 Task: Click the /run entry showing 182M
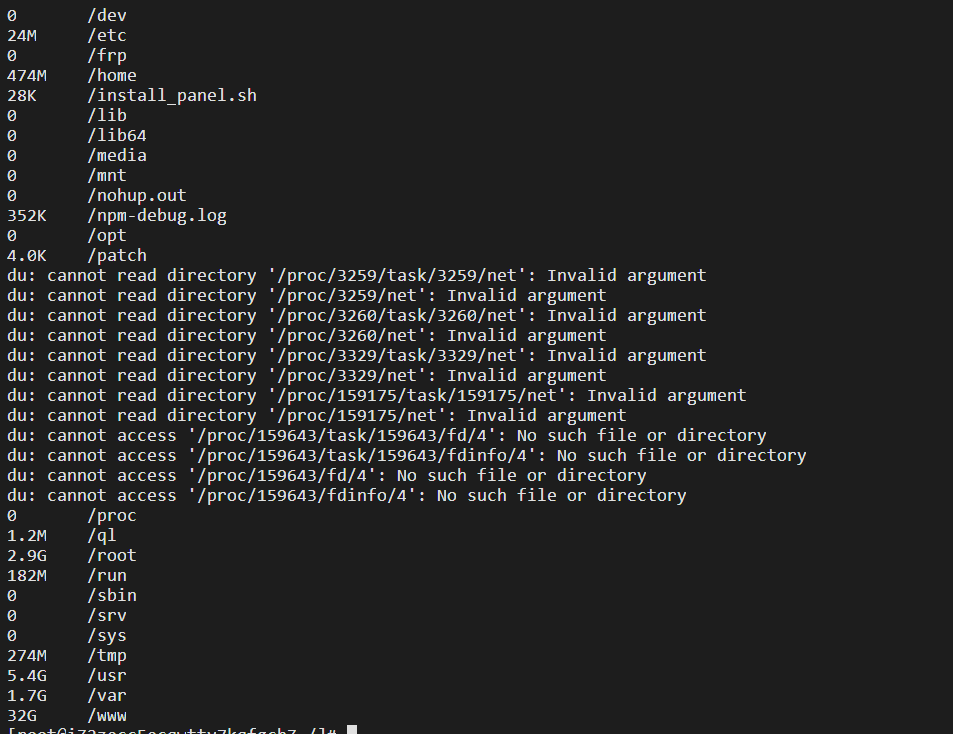tap(67, 575)
